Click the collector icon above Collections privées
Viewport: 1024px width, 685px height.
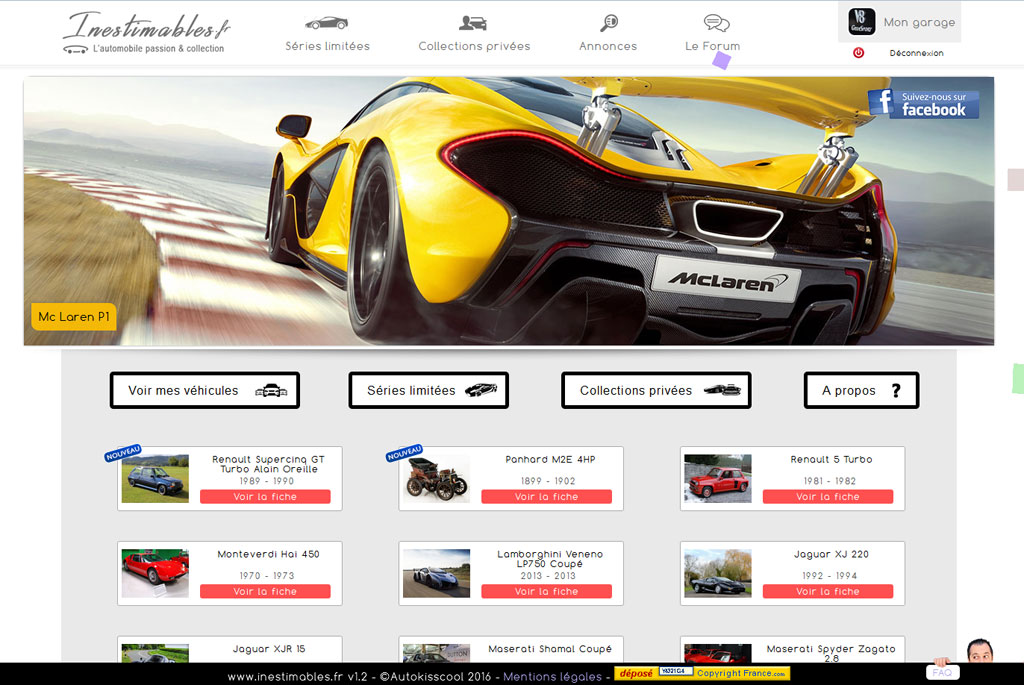pos(473,24)
